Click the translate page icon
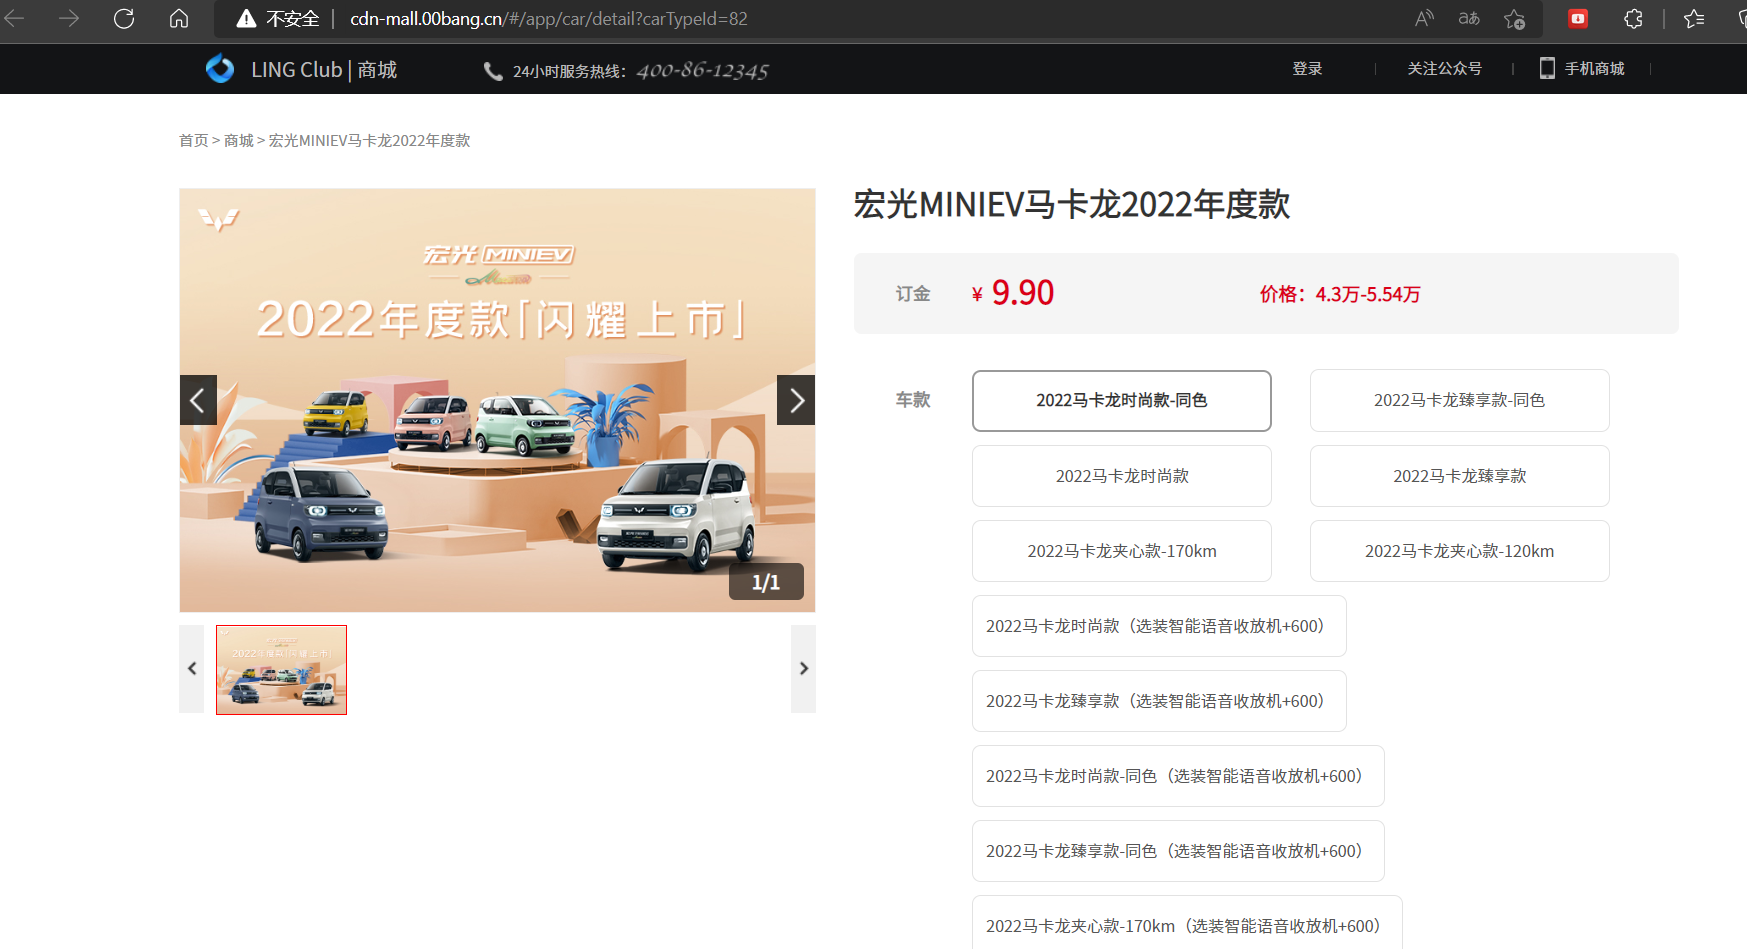The height and width of the screenshot is (949, 1747). coord(1469,18)
